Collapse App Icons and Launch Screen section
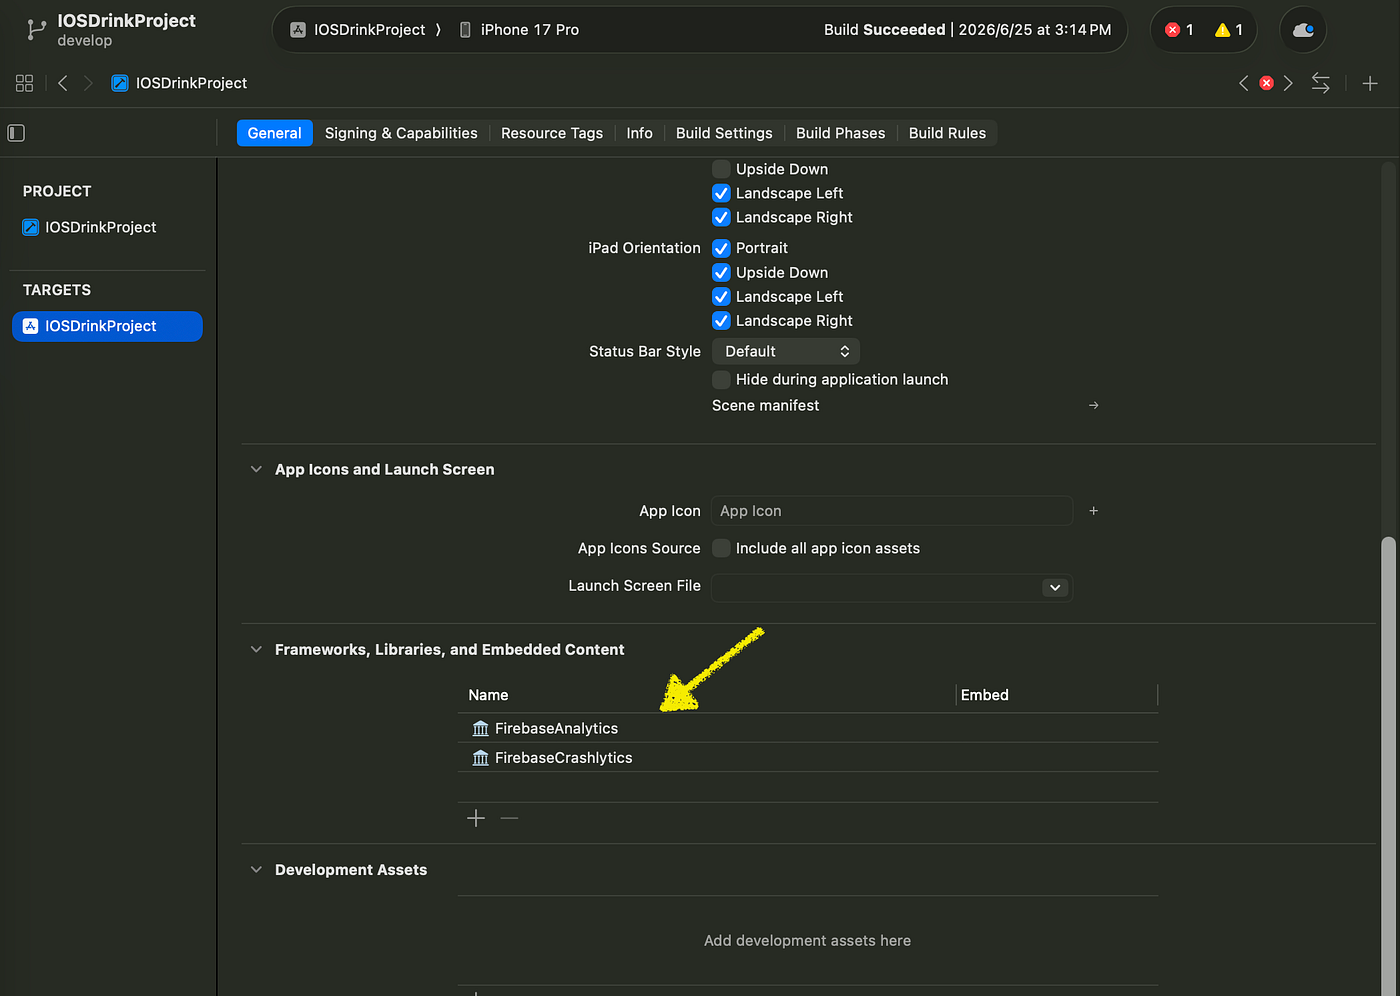Viewport: 1400px width, 996px height. tap(256, 469)
